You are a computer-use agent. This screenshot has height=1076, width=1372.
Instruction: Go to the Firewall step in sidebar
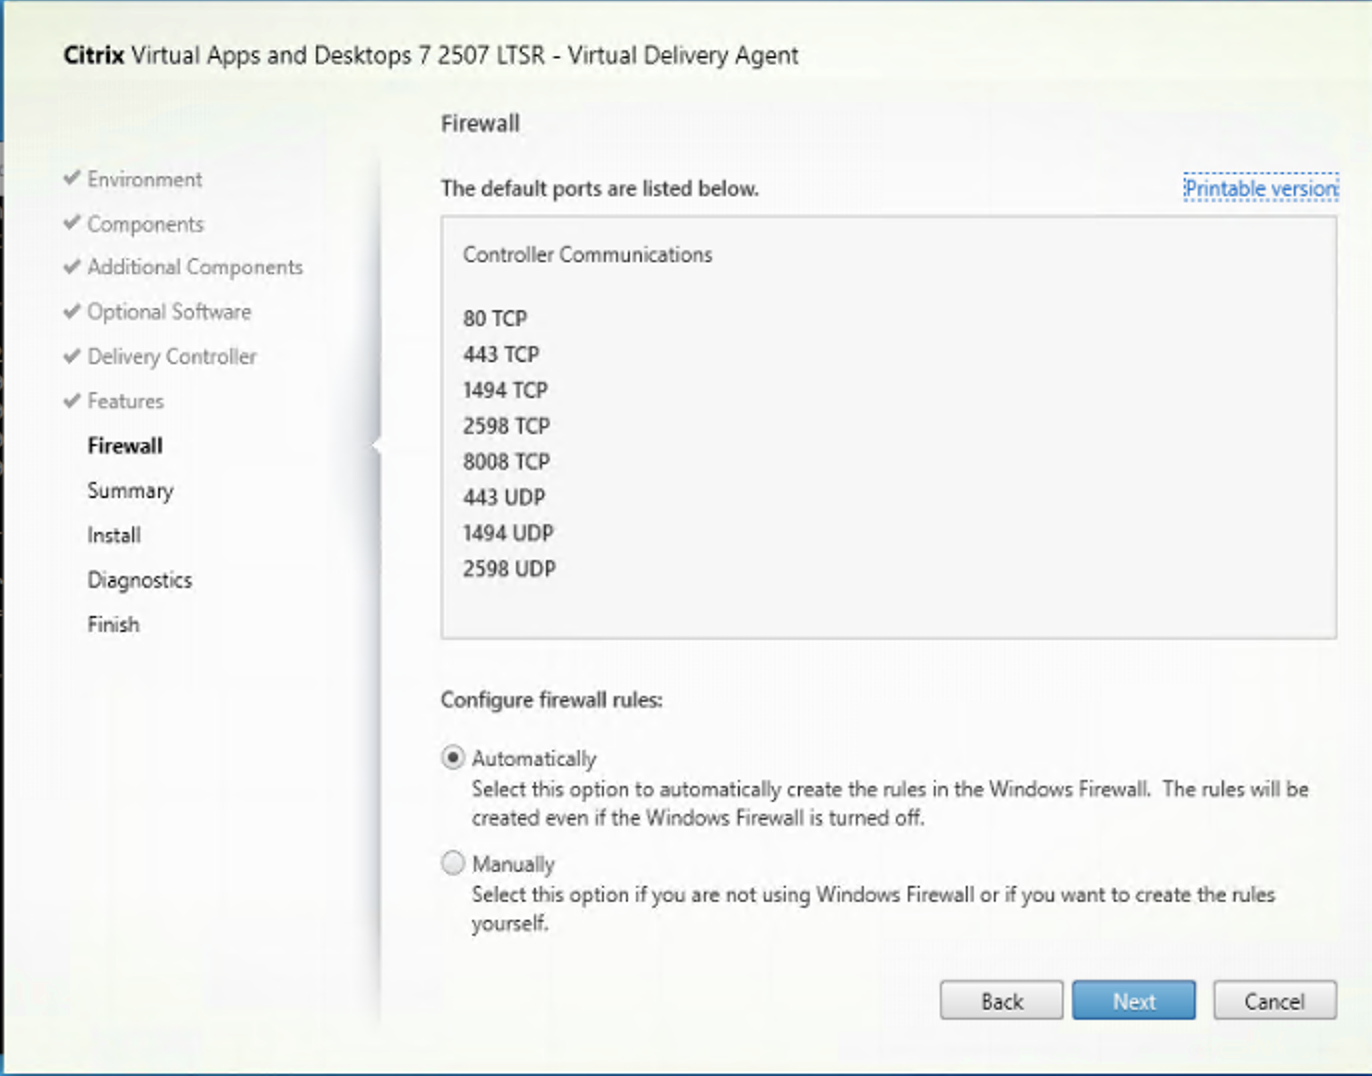pos(124,445)
